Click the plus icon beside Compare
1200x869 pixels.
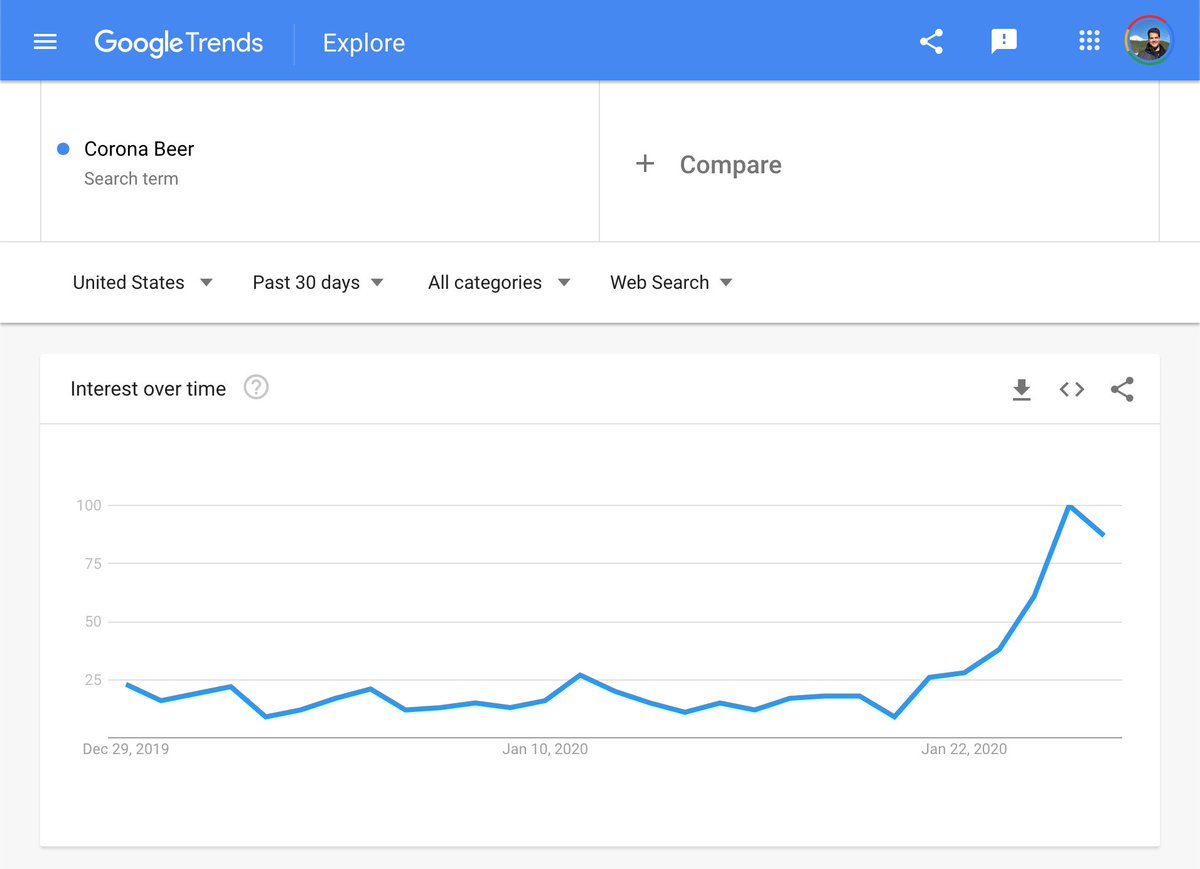tap(645, 164)
